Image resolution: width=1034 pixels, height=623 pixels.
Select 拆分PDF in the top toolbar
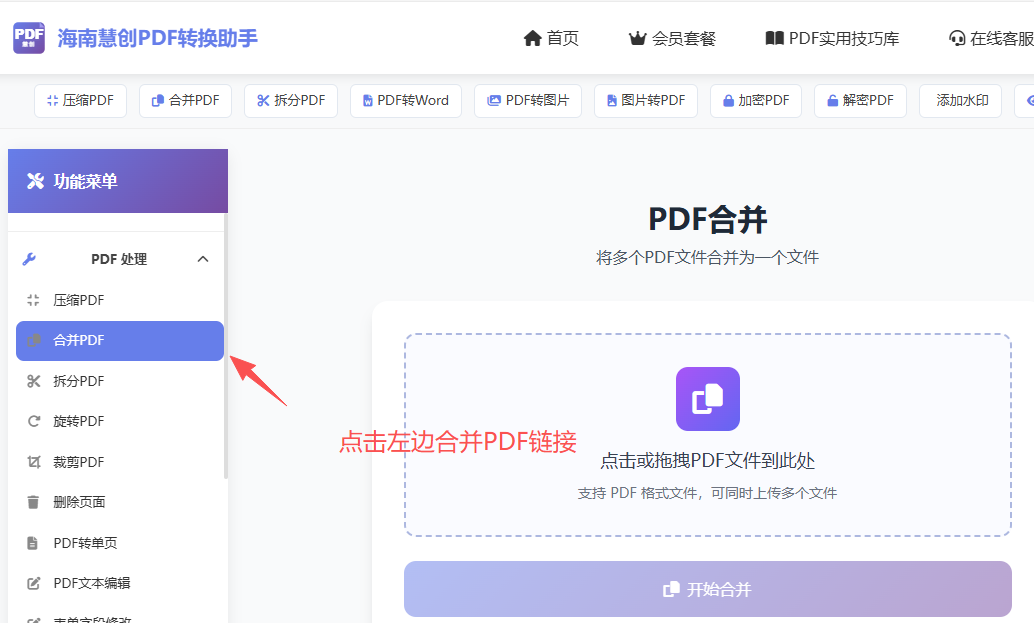[291, 100]
